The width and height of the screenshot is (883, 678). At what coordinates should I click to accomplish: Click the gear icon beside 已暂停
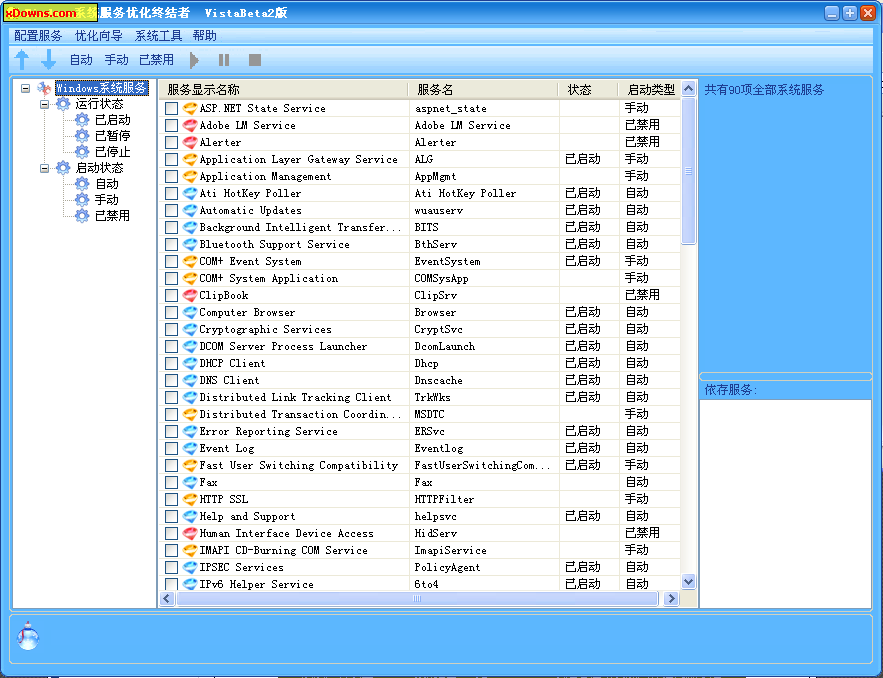click(x=82, y=135)
